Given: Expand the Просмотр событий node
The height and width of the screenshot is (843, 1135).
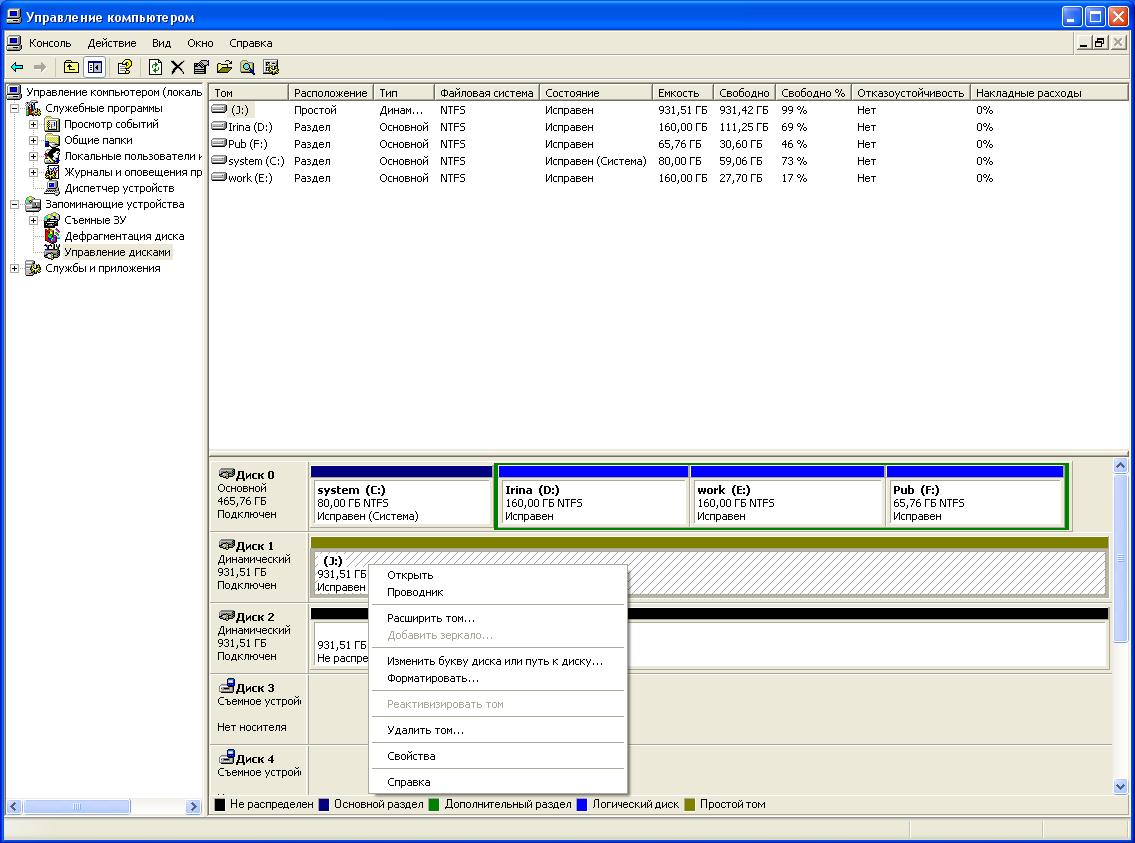Looking at the screenshot, I should 33,124.
